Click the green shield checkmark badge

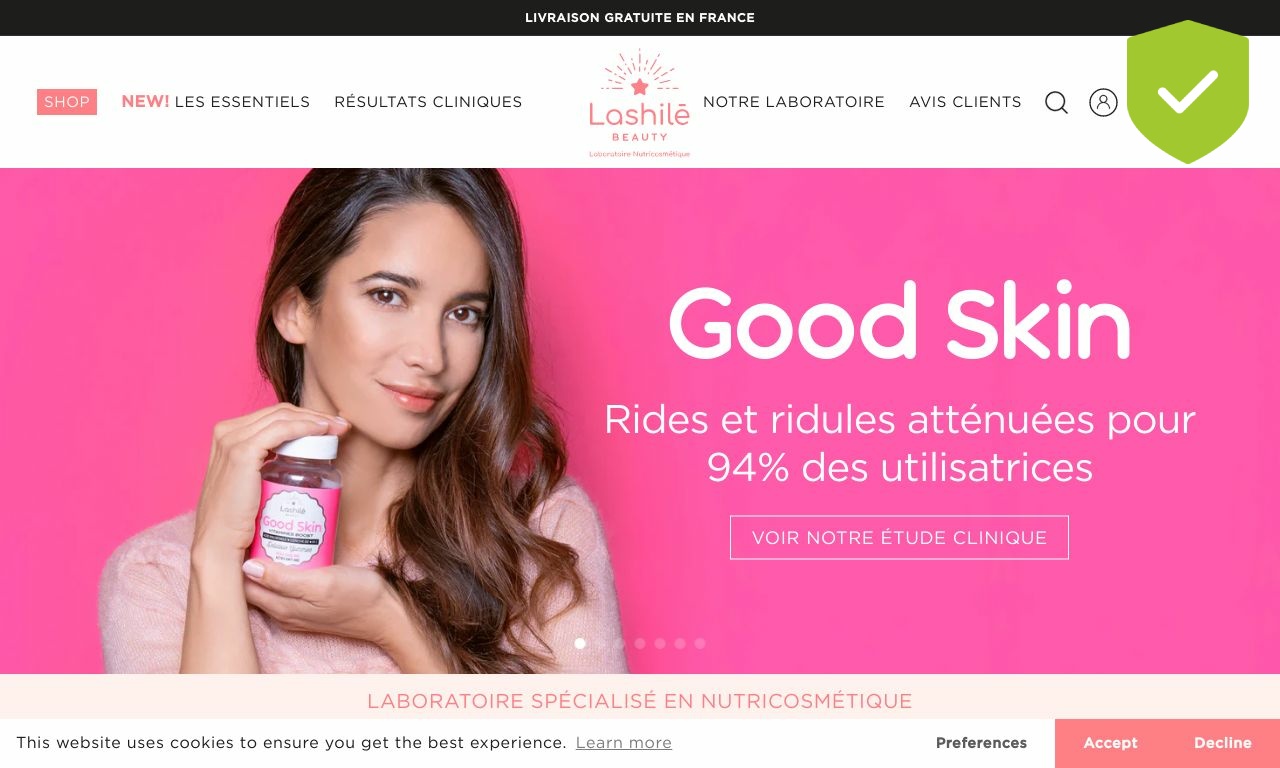pos(1188,92)
